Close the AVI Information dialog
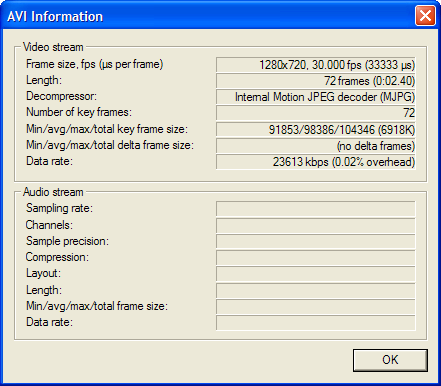 [425, 16]
